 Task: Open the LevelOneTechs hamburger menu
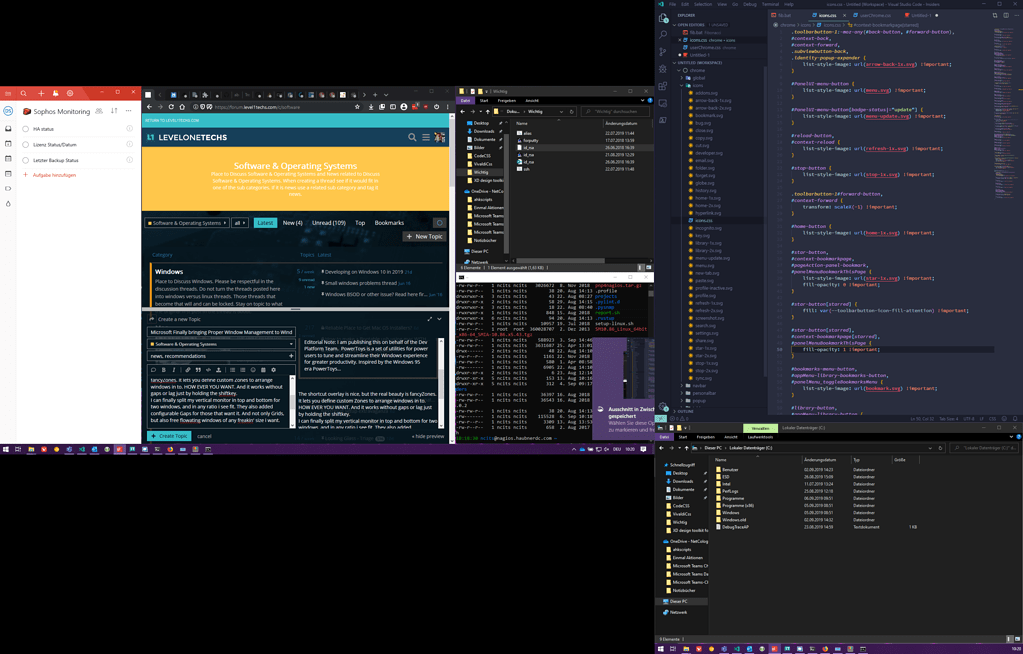(x=426, y=137)
